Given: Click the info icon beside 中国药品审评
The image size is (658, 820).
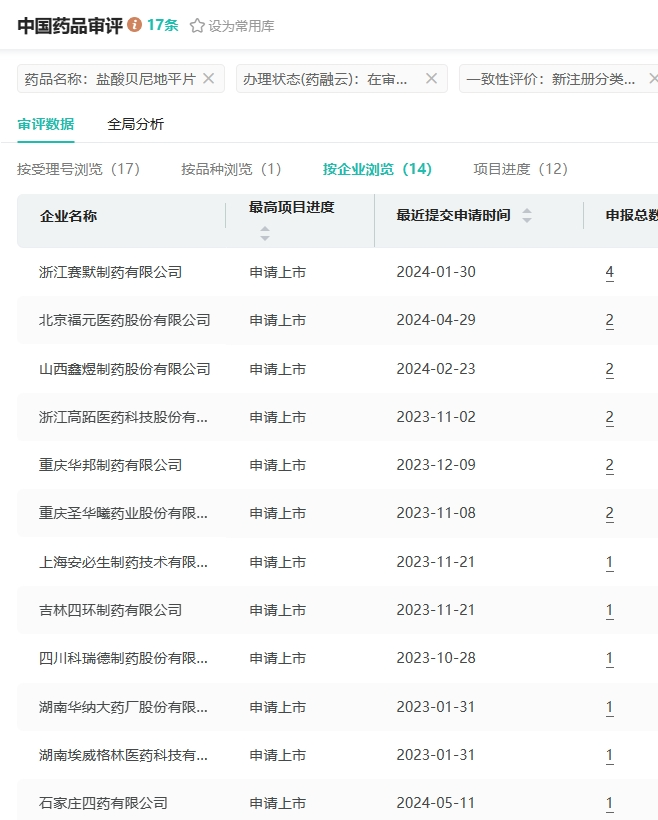Looking at the screenshot, I should pyautogui.click(x=135, y=25).
